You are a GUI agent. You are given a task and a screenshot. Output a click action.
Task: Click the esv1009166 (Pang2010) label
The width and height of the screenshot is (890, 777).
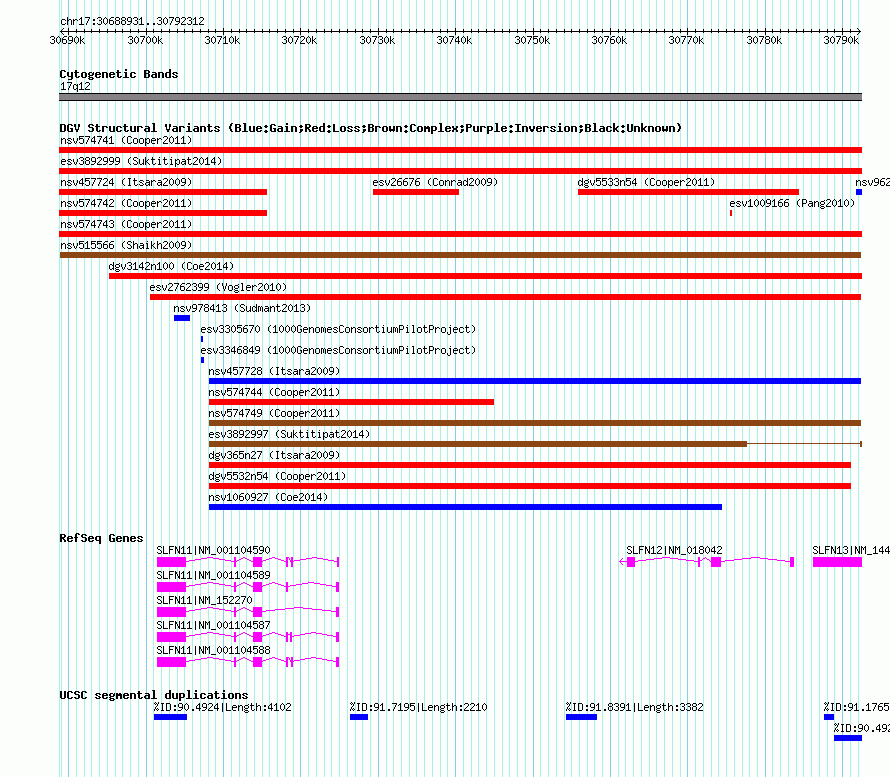(792, 203)
